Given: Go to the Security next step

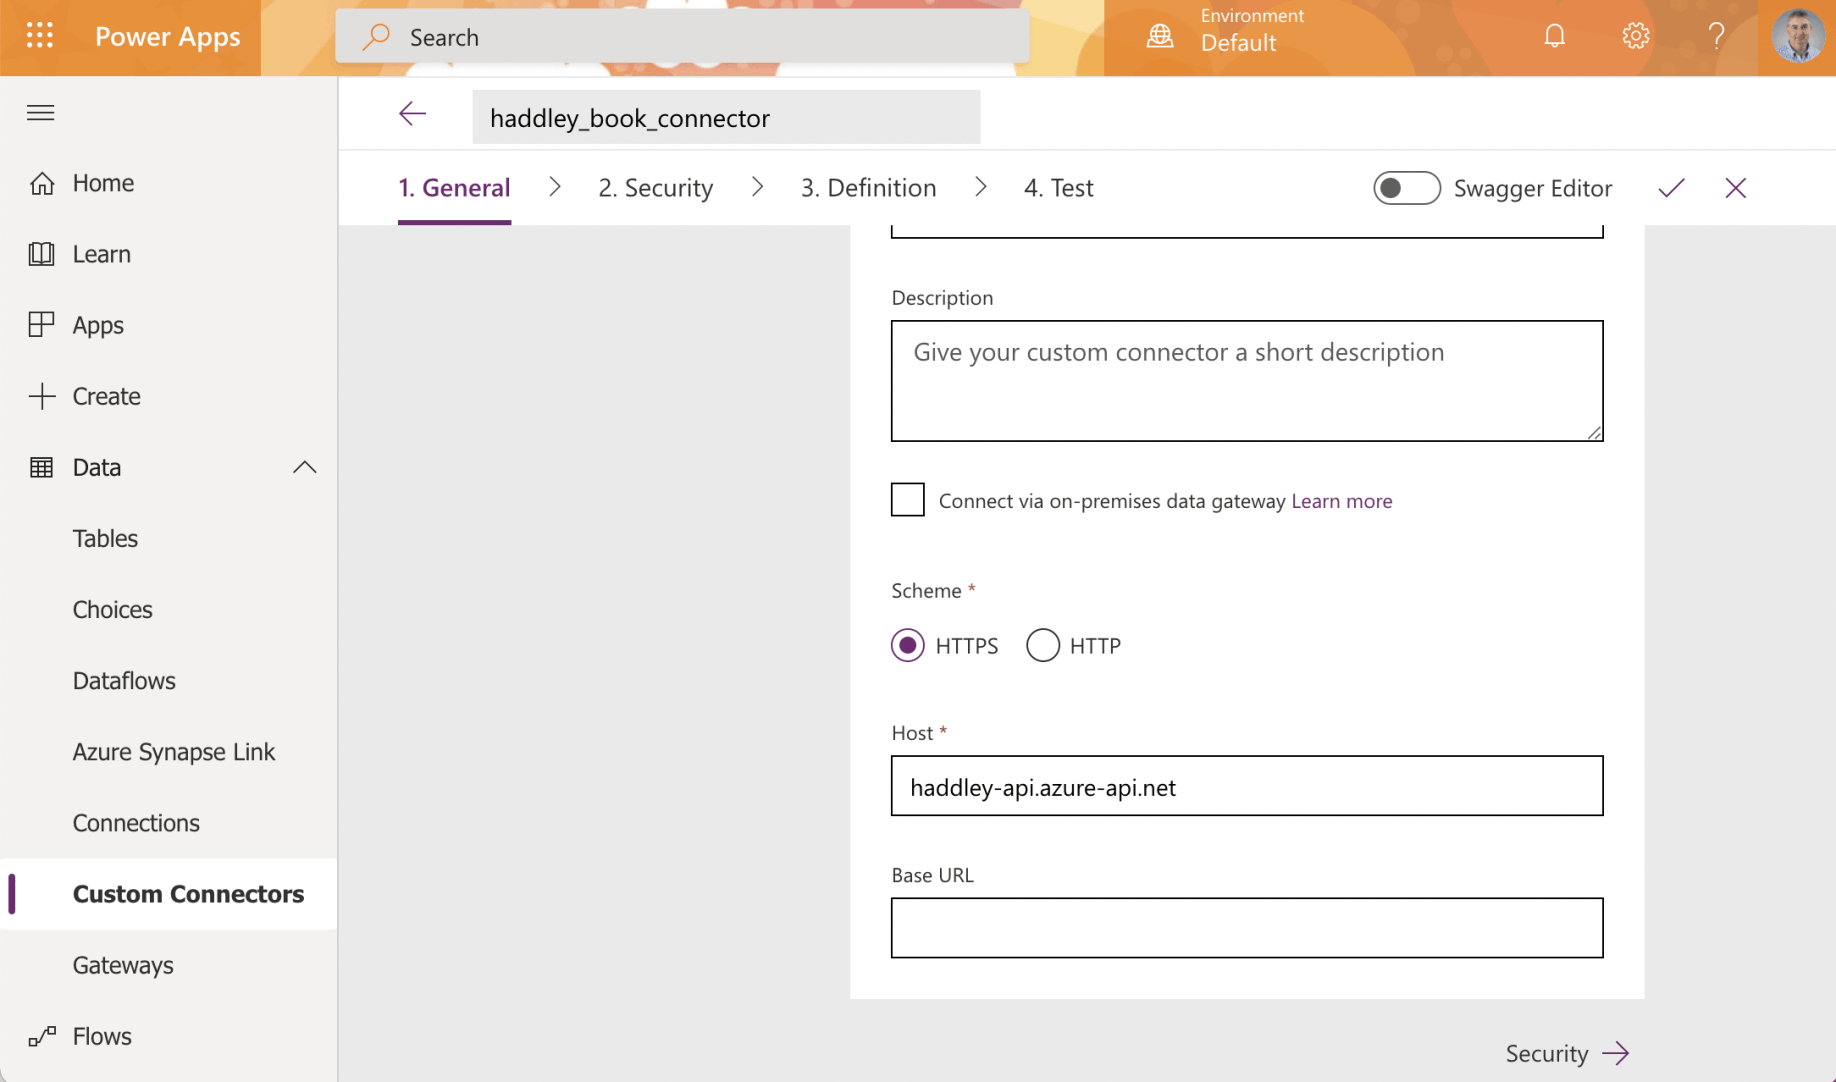Looking at the screenshot, I should (1567, 1053).
